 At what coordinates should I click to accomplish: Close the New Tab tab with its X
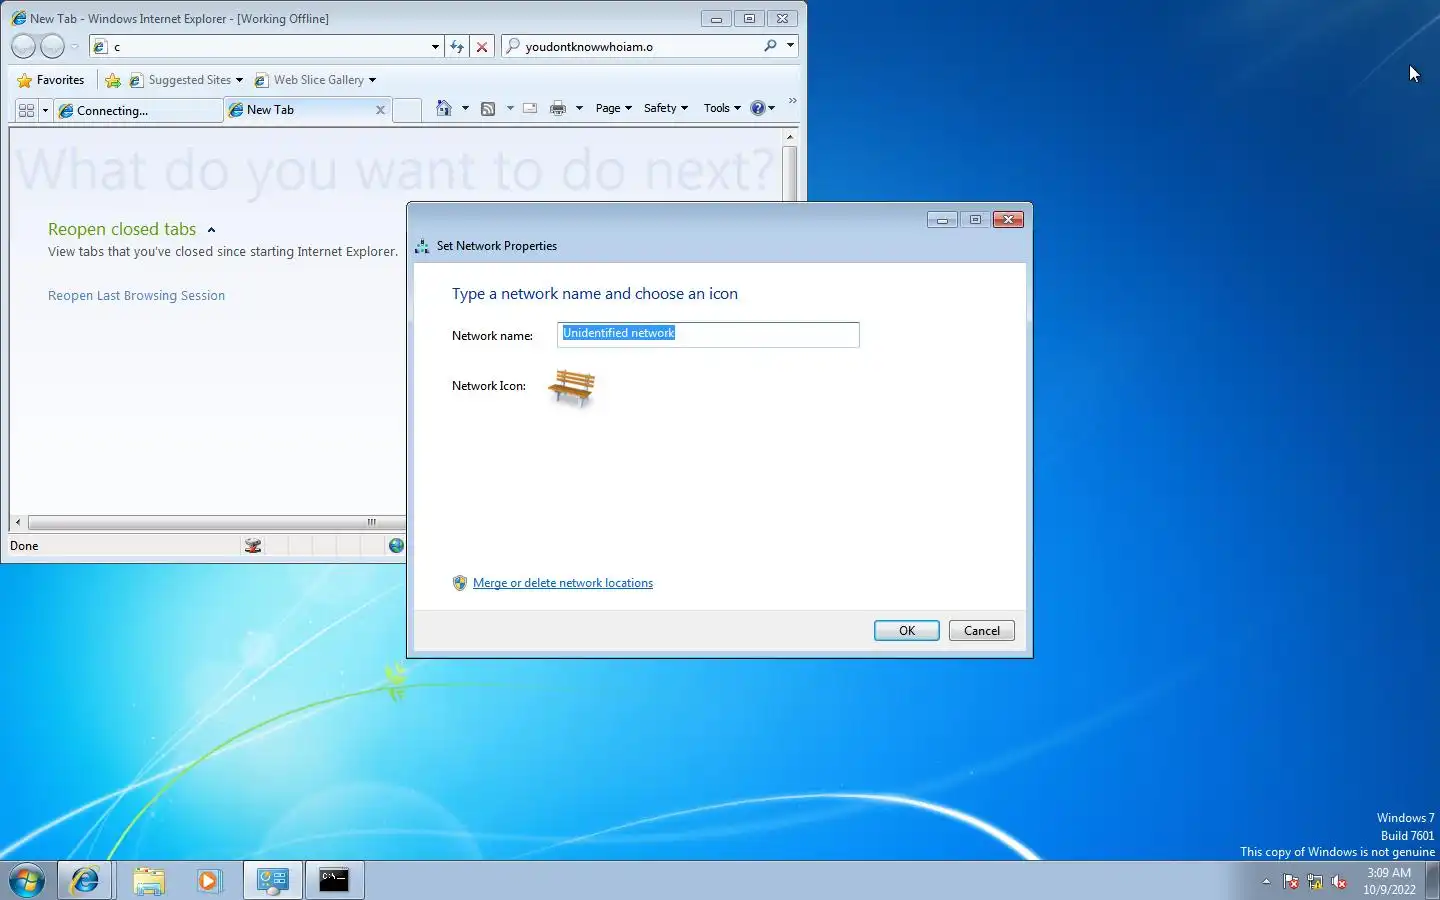point(380,110)
